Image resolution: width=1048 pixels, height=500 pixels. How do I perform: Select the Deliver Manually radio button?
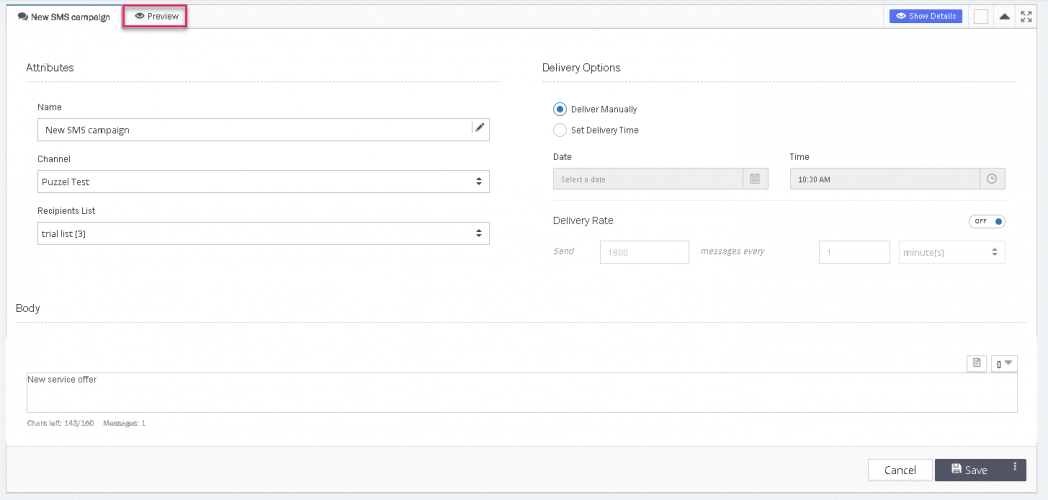tap(560, 109)
